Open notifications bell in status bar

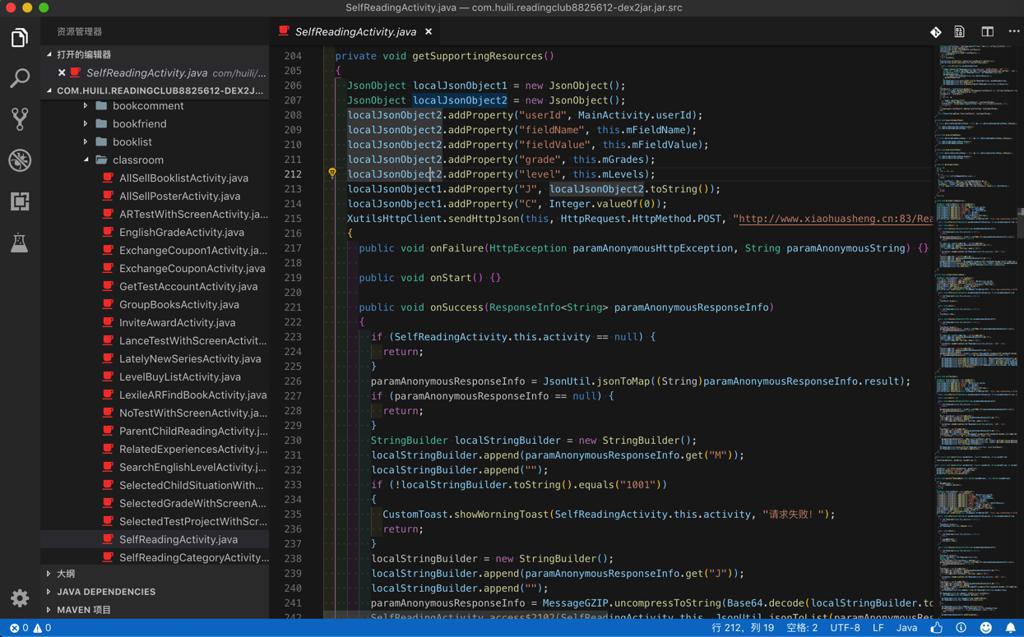point(1010,627)
